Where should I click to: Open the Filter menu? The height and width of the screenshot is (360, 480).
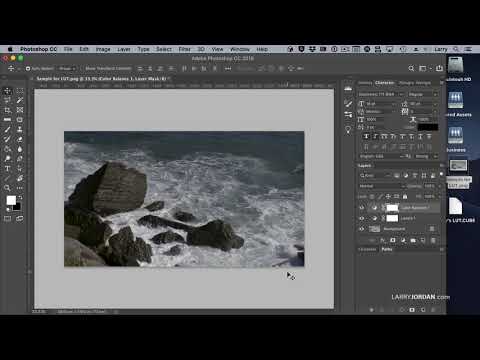(x=184, y=49)
